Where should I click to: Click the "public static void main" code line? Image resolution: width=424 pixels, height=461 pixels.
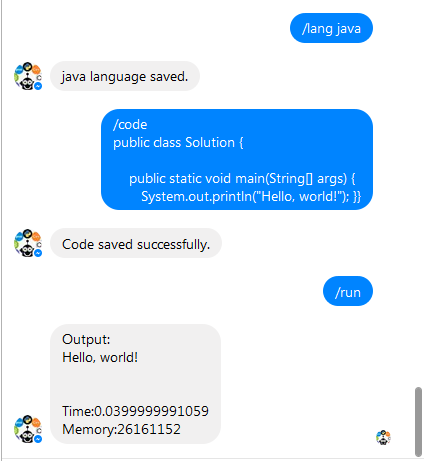tap(242, 179)
